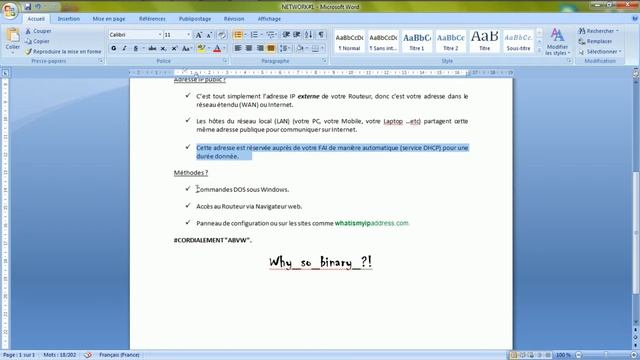
Task: Toggle the bullet list button
Action: click(238, 35)
